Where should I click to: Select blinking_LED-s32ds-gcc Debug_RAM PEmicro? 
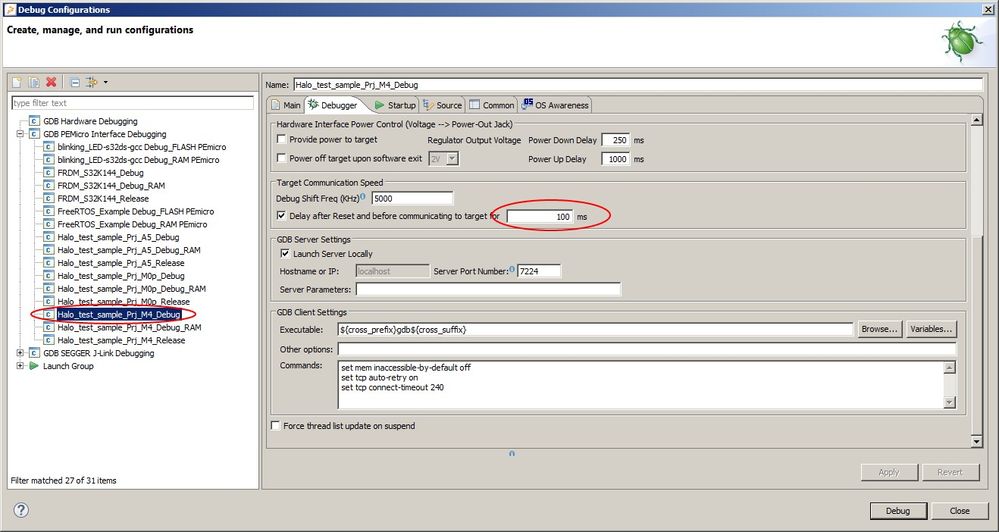click(x=138, y=160)
